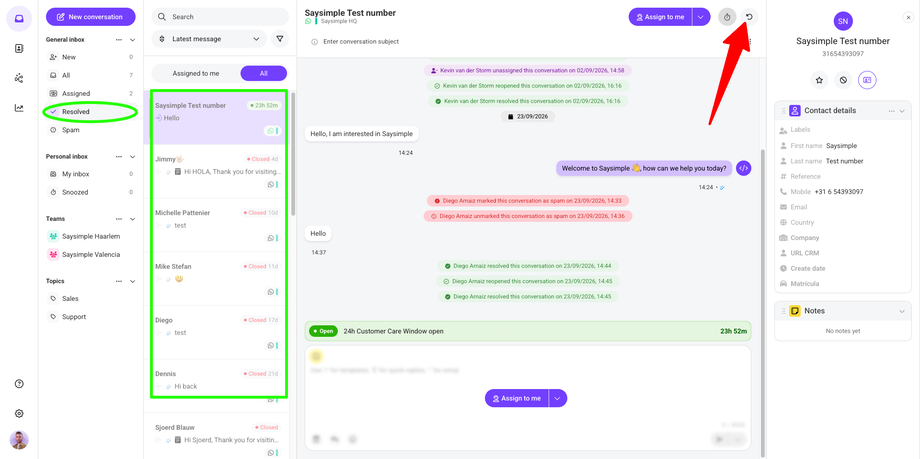Screen dimensions: 920x459
Task: Open the Personal inbox more options dots
Action: click(x=119, y=157)
